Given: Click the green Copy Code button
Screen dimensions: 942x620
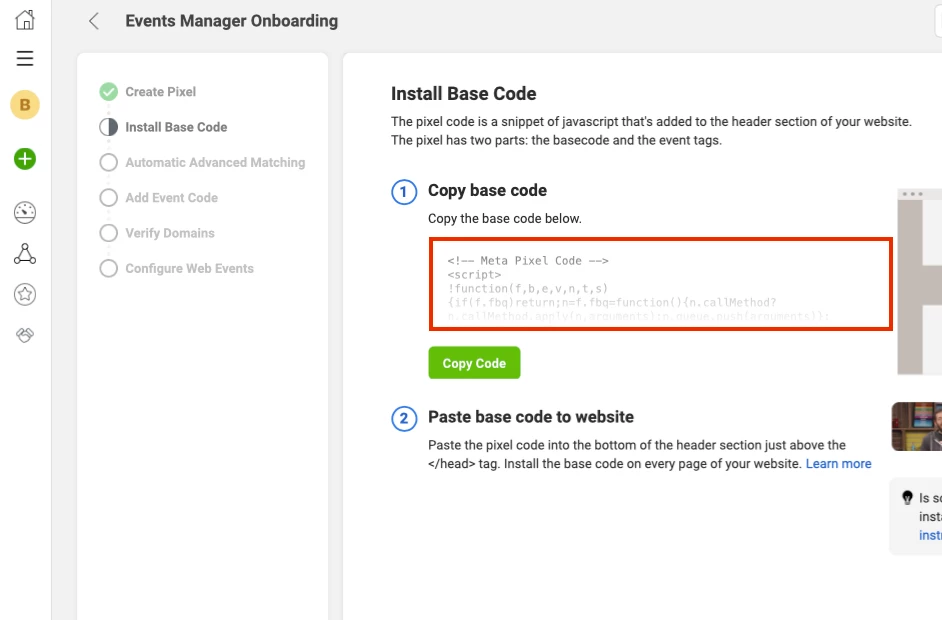Looking at the screenshot, I should pos(474,363).
